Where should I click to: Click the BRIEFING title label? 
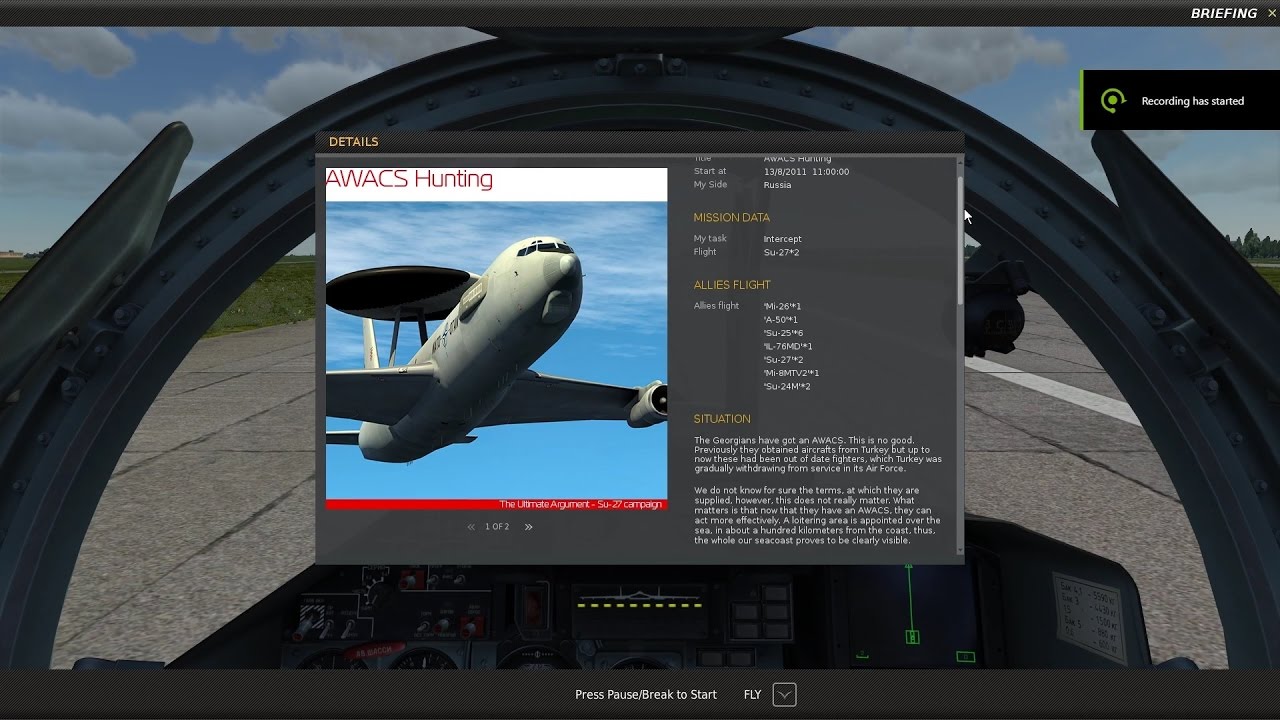[1224, 14]
